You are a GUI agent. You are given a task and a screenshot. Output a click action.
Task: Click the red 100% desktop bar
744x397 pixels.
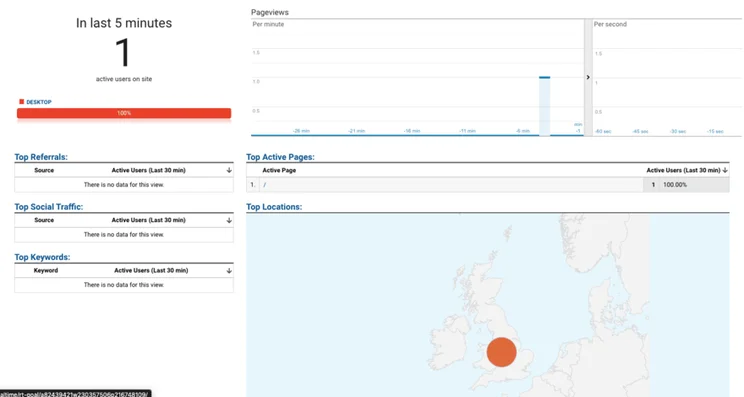tap(124, 113)
